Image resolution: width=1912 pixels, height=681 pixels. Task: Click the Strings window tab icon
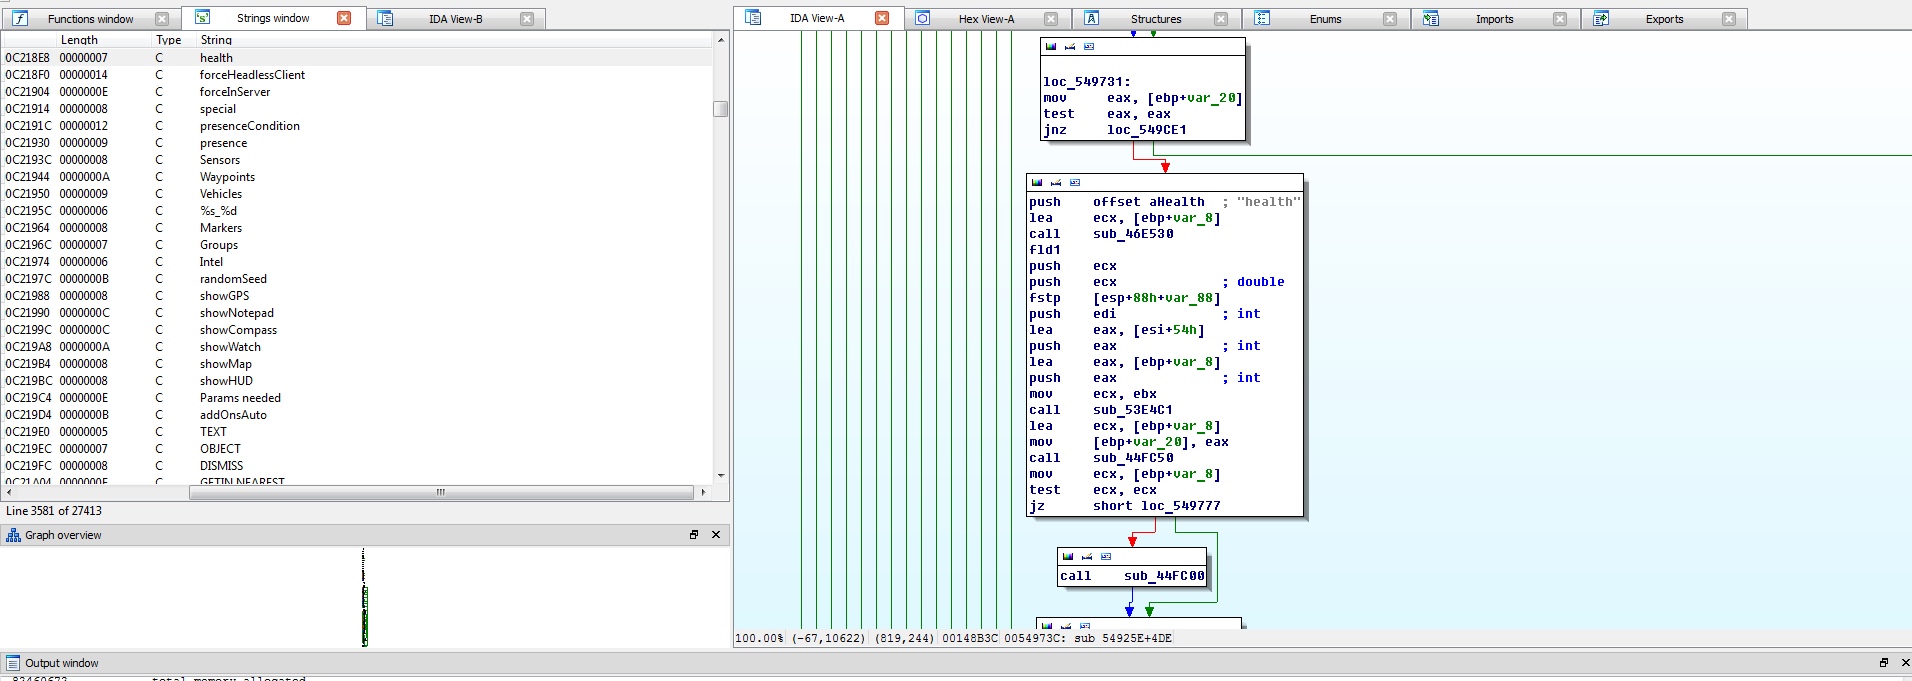(x=202, y=18)
